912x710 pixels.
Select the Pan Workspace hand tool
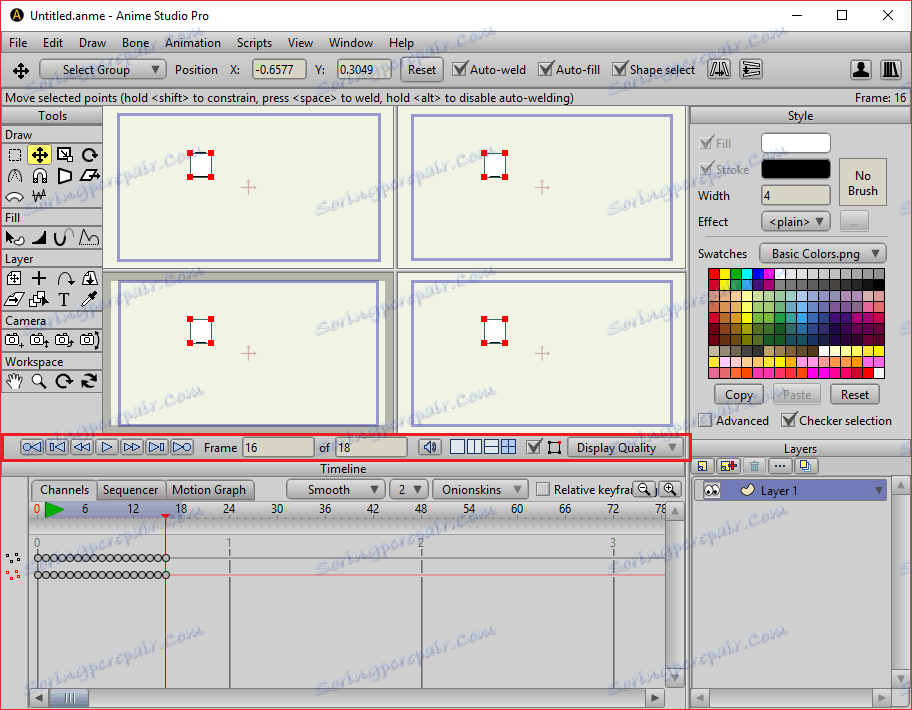click(14, 381)
